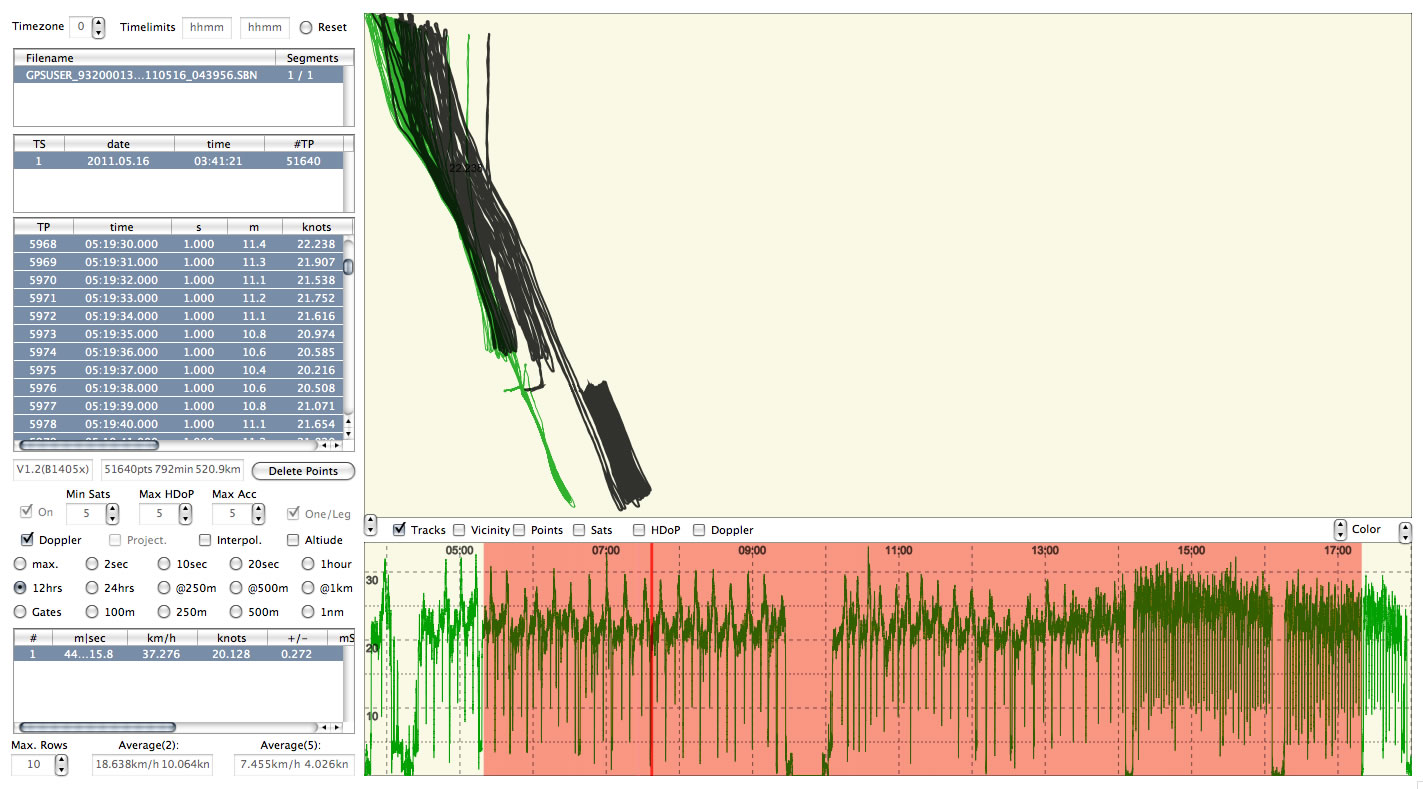Select the Gates radio button
The height and width of the screenshot is (789, 1423).
(x=21, y=612)
